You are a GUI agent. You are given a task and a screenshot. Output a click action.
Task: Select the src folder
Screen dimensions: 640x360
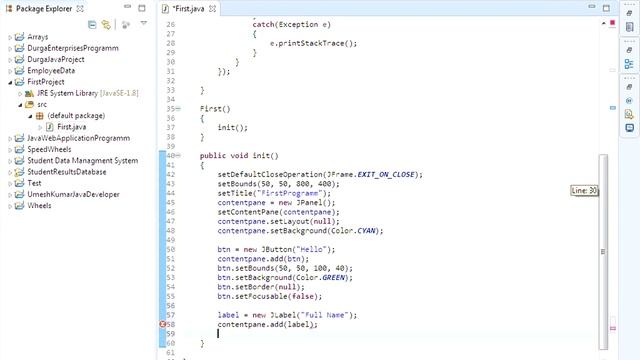[x=42, y=104]
